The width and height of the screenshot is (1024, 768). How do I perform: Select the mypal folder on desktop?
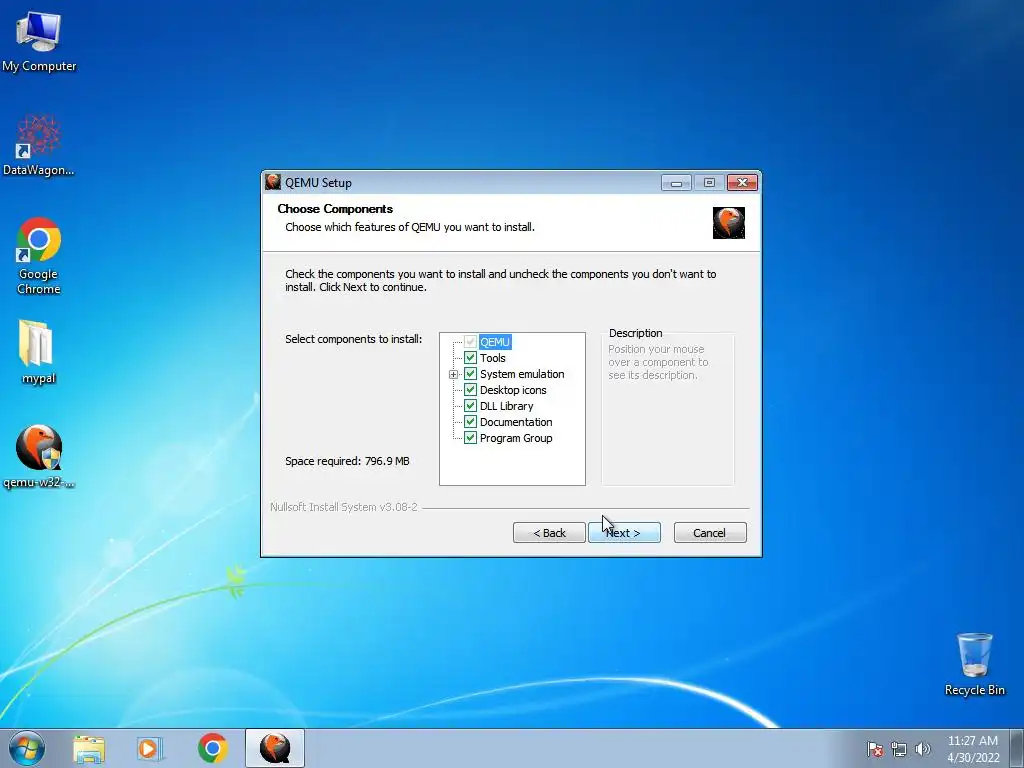(x=39, y=353)
